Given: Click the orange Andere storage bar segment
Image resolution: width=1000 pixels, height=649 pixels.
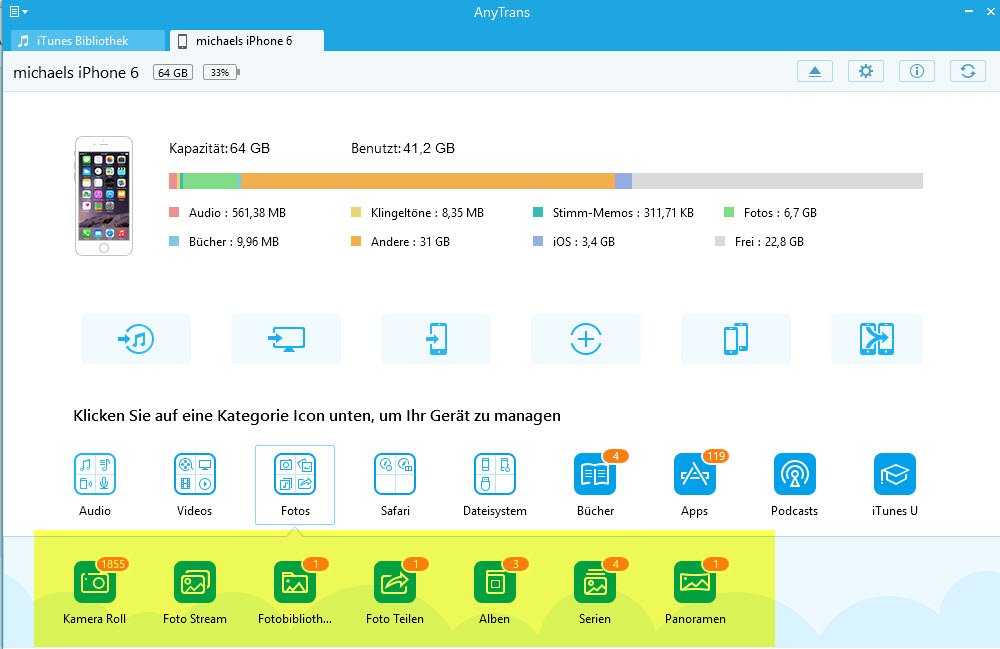Looking at the screenshot, I should [x=427, y=181].
